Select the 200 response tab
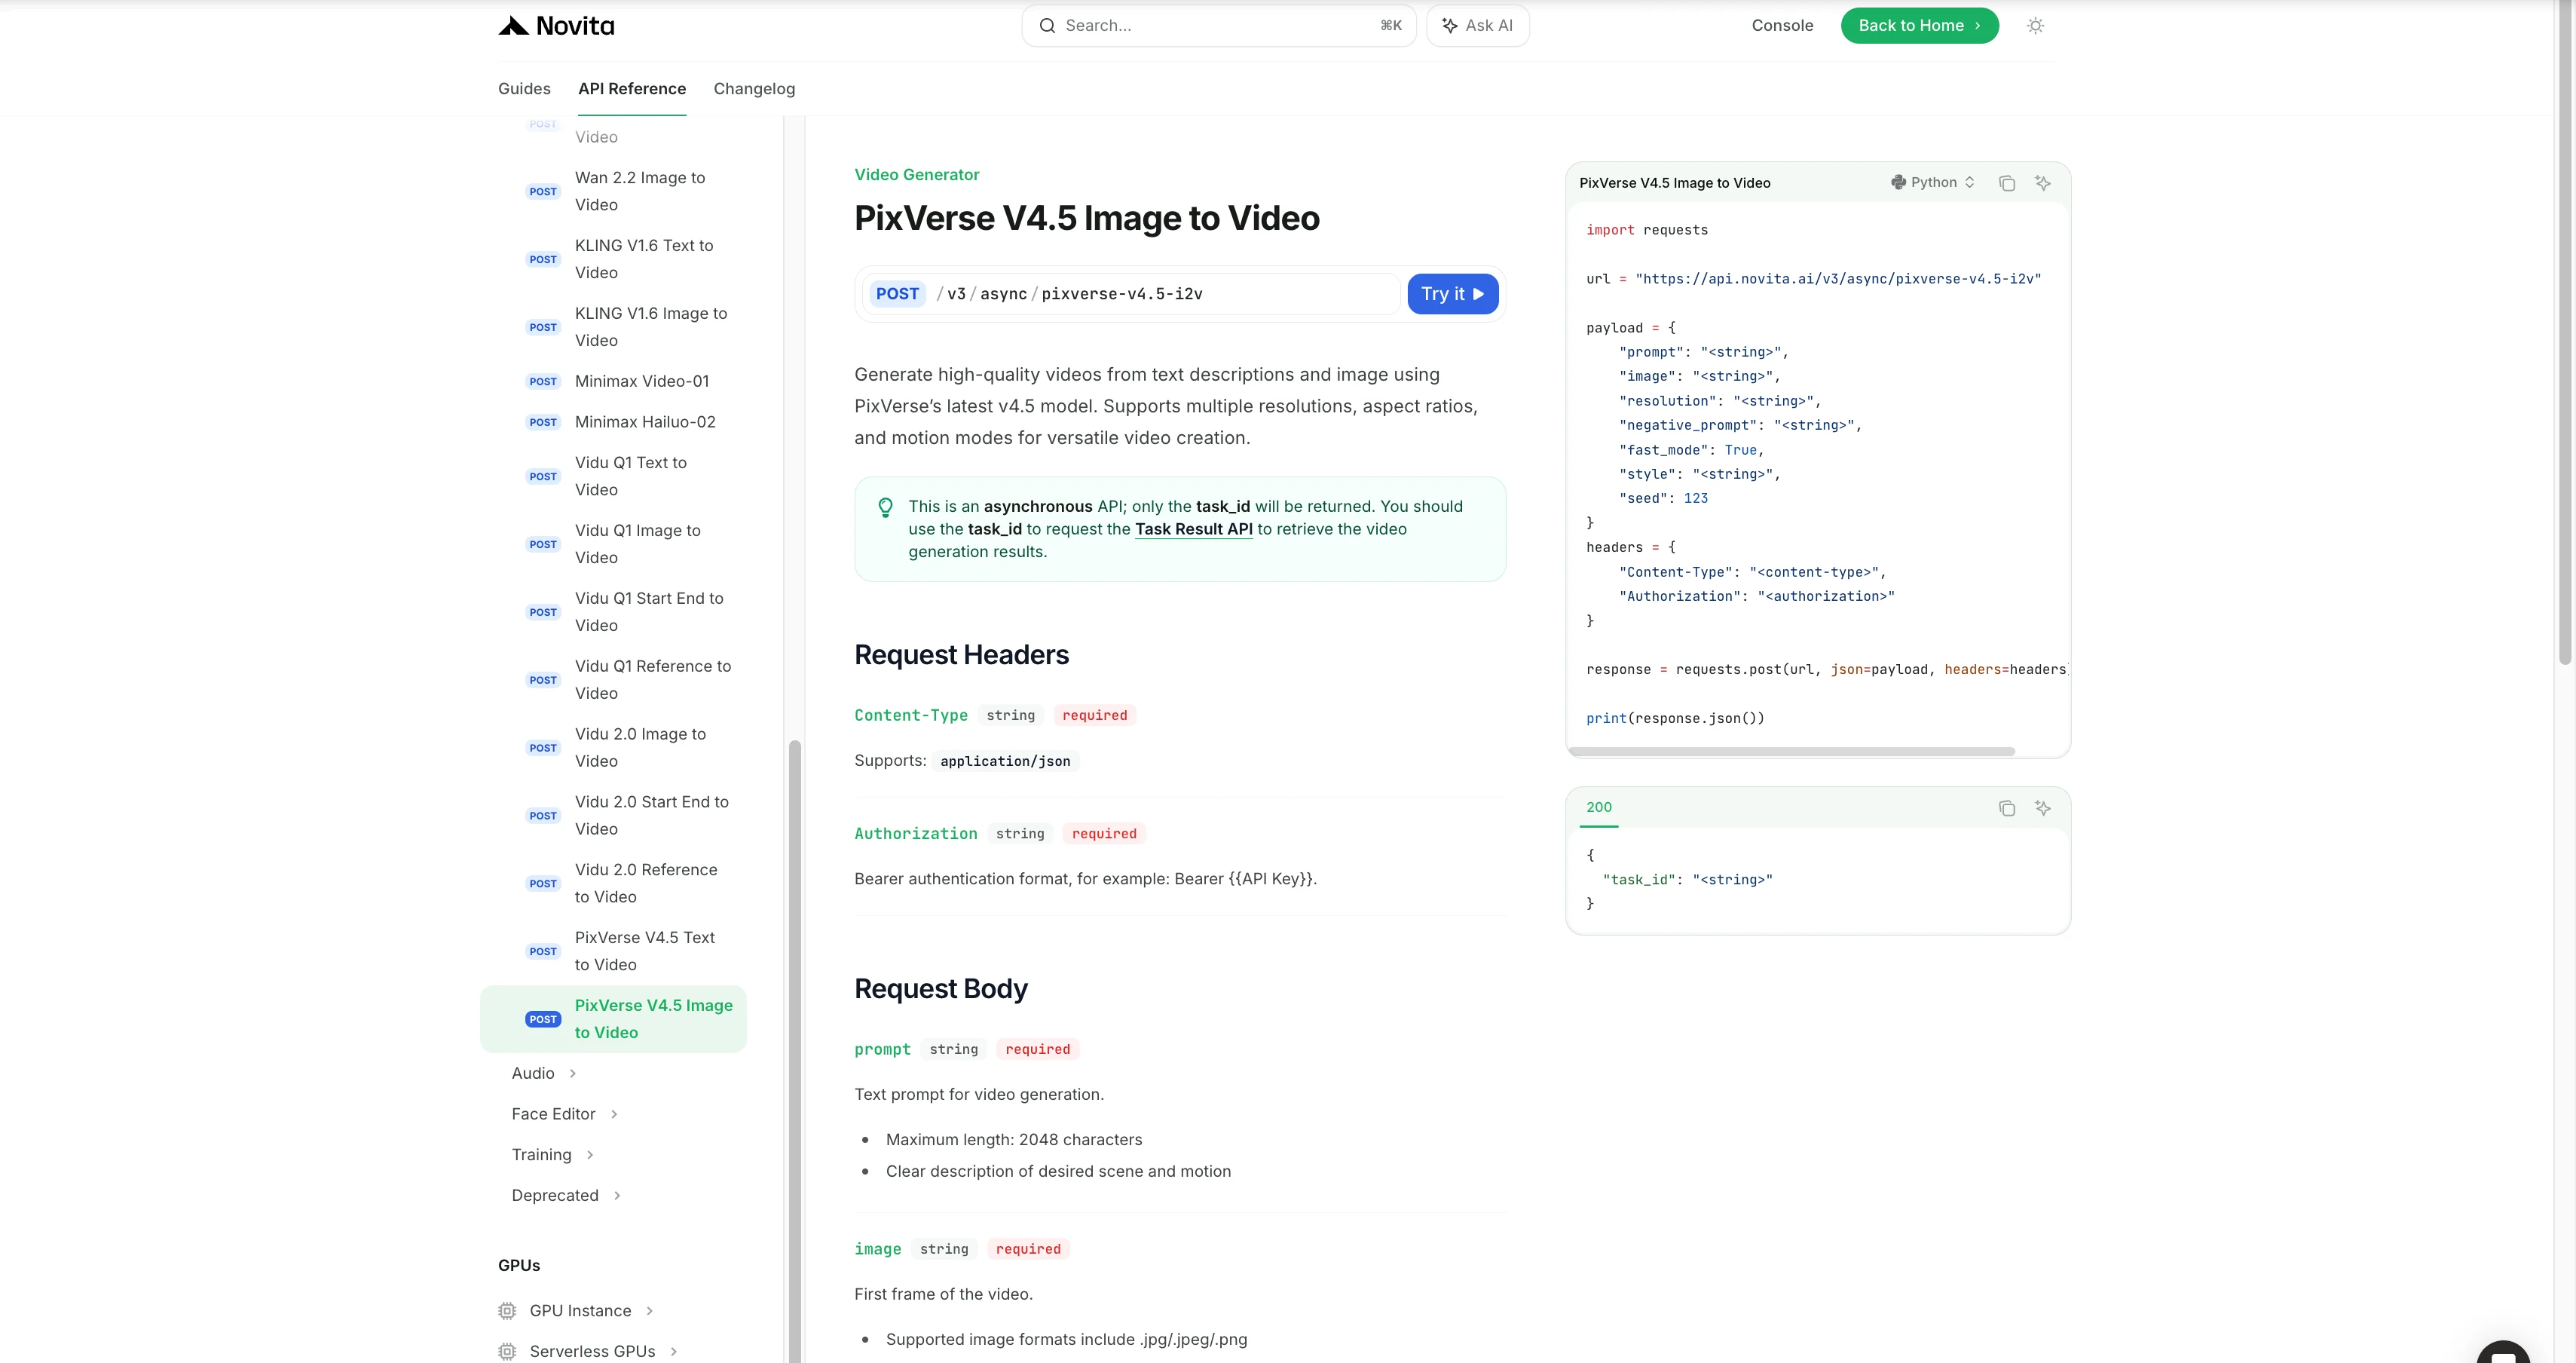 click(x=1598, y=808)
